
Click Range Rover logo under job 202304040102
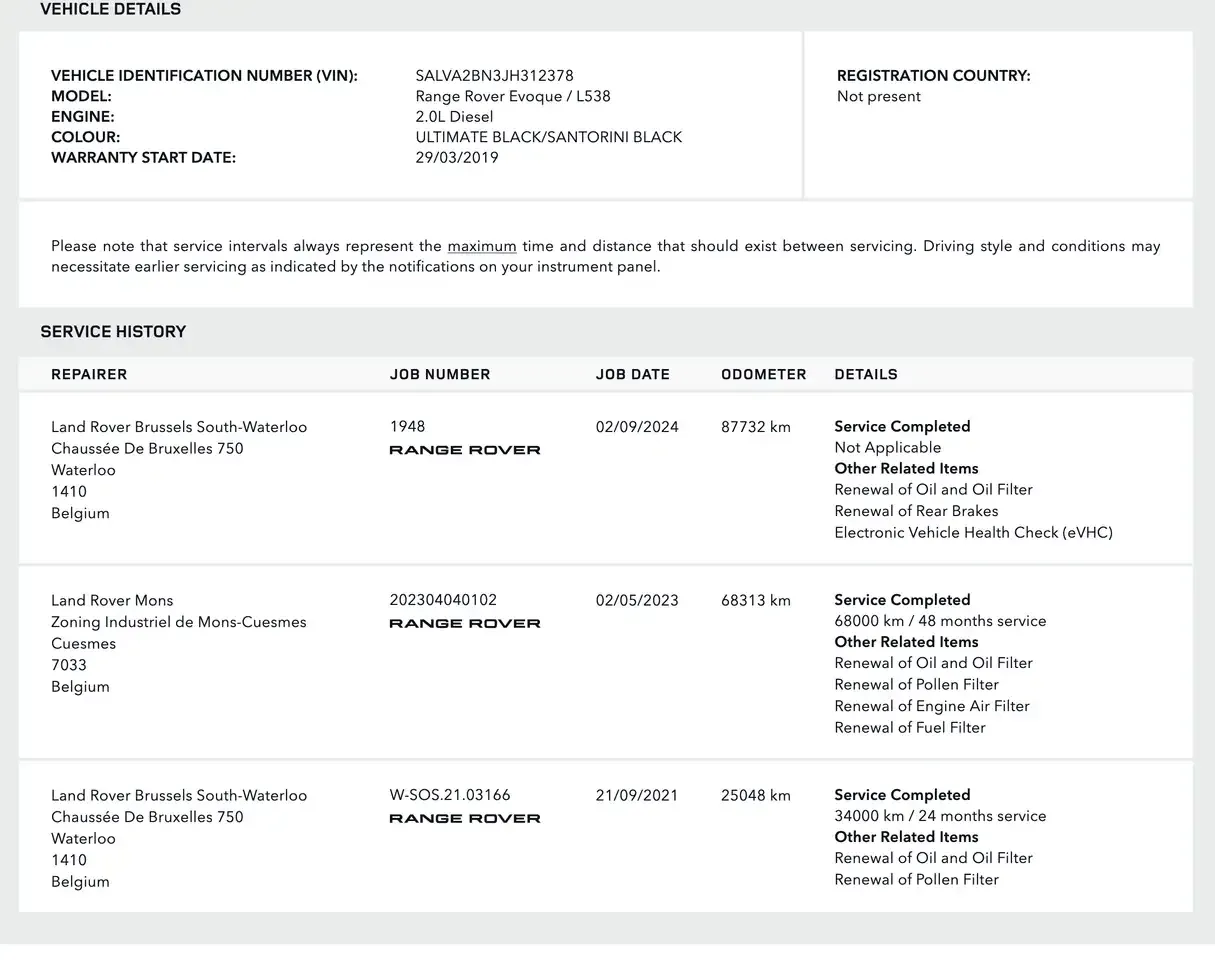(x=464, y=623)
